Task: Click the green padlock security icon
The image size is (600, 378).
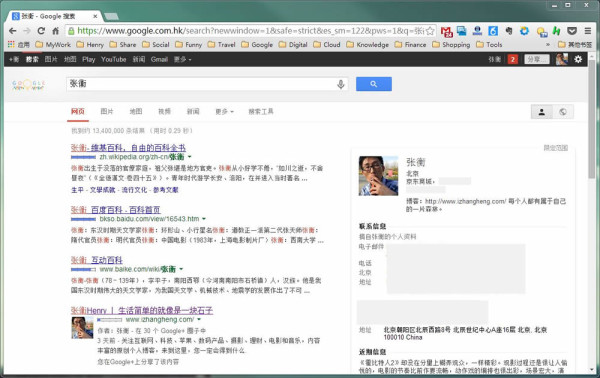Action: click(71, 31)
